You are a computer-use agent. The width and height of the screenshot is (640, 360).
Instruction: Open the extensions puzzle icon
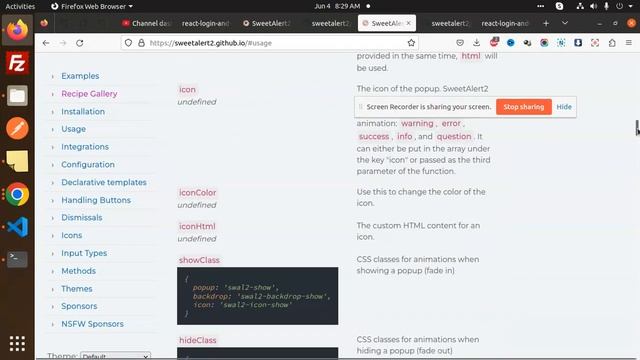pos(612,43)
